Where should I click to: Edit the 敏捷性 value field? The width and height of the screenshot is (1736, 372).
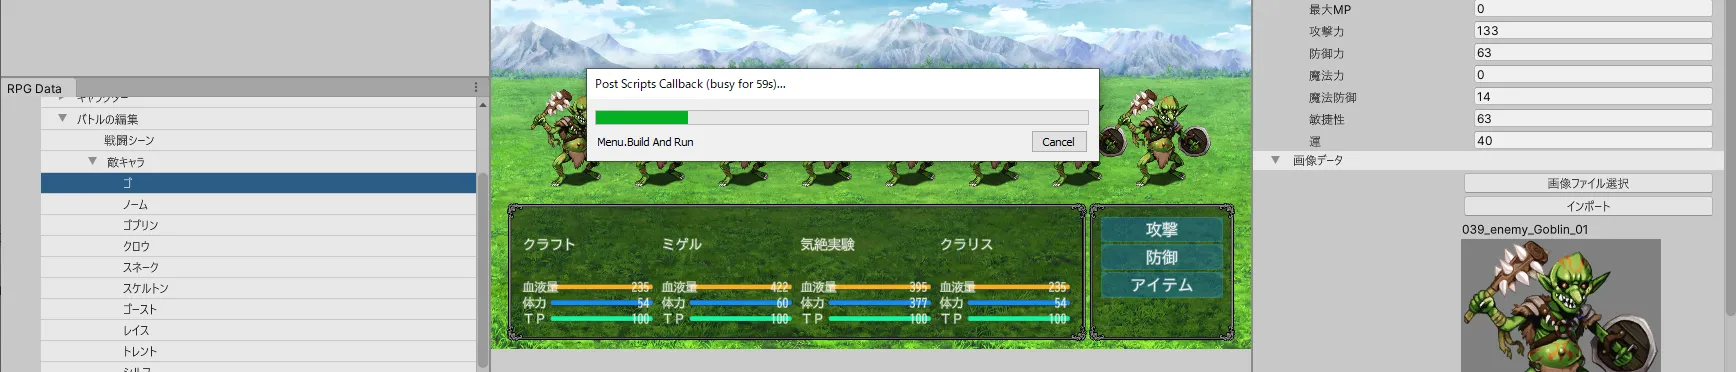[x=1593, y=118]
